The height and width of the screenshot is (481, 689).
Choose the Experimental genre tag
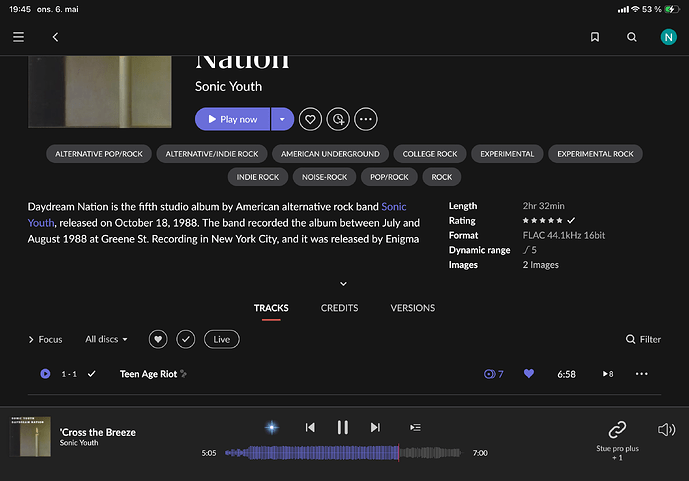click(507, 154)
